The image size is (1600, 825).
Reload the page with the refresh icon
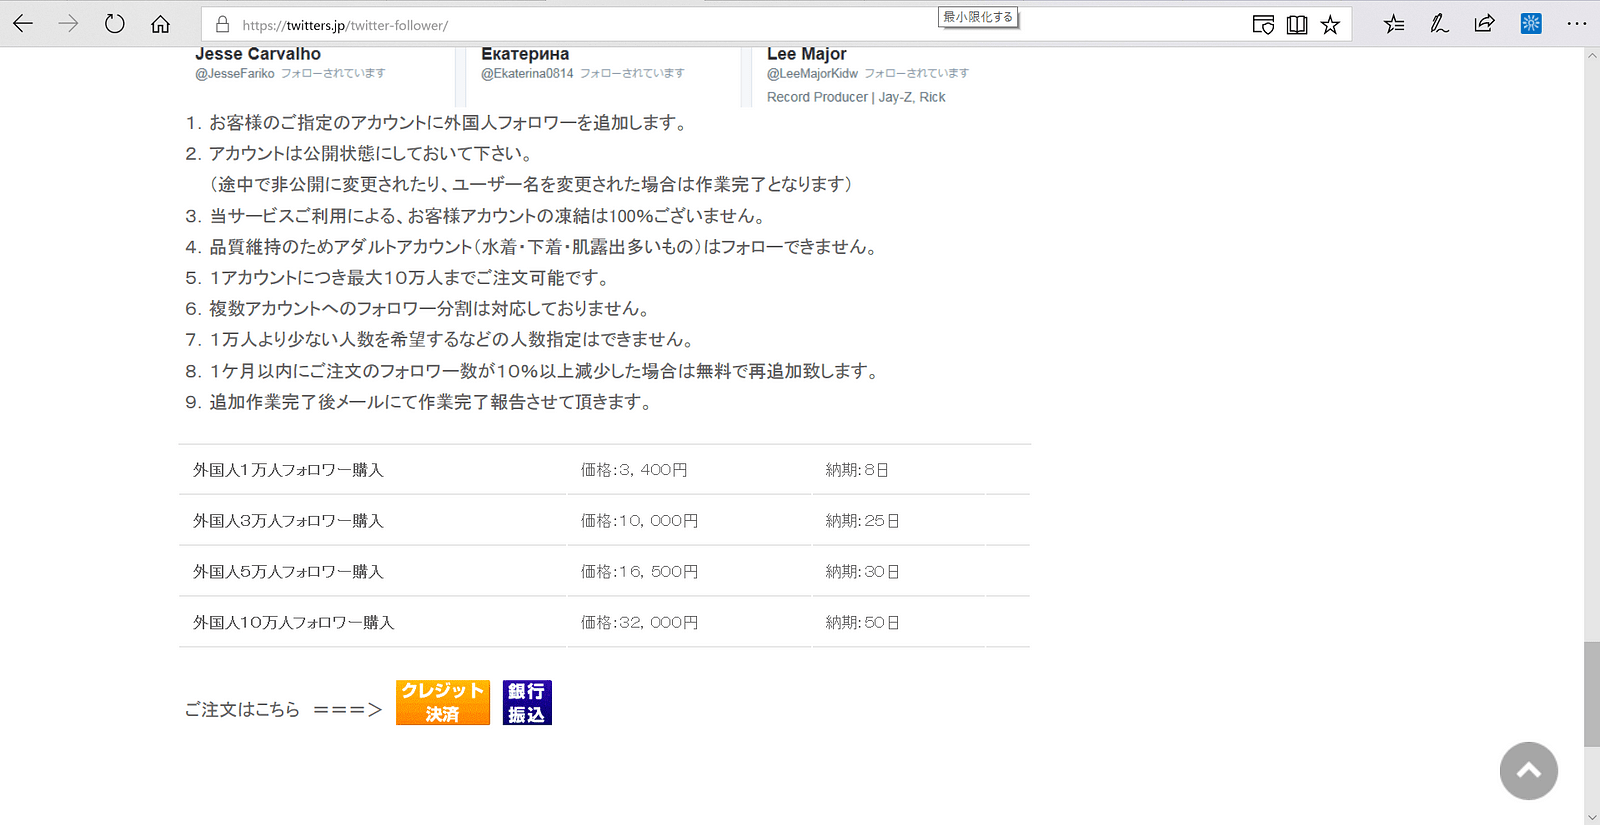tap(115, 24)
